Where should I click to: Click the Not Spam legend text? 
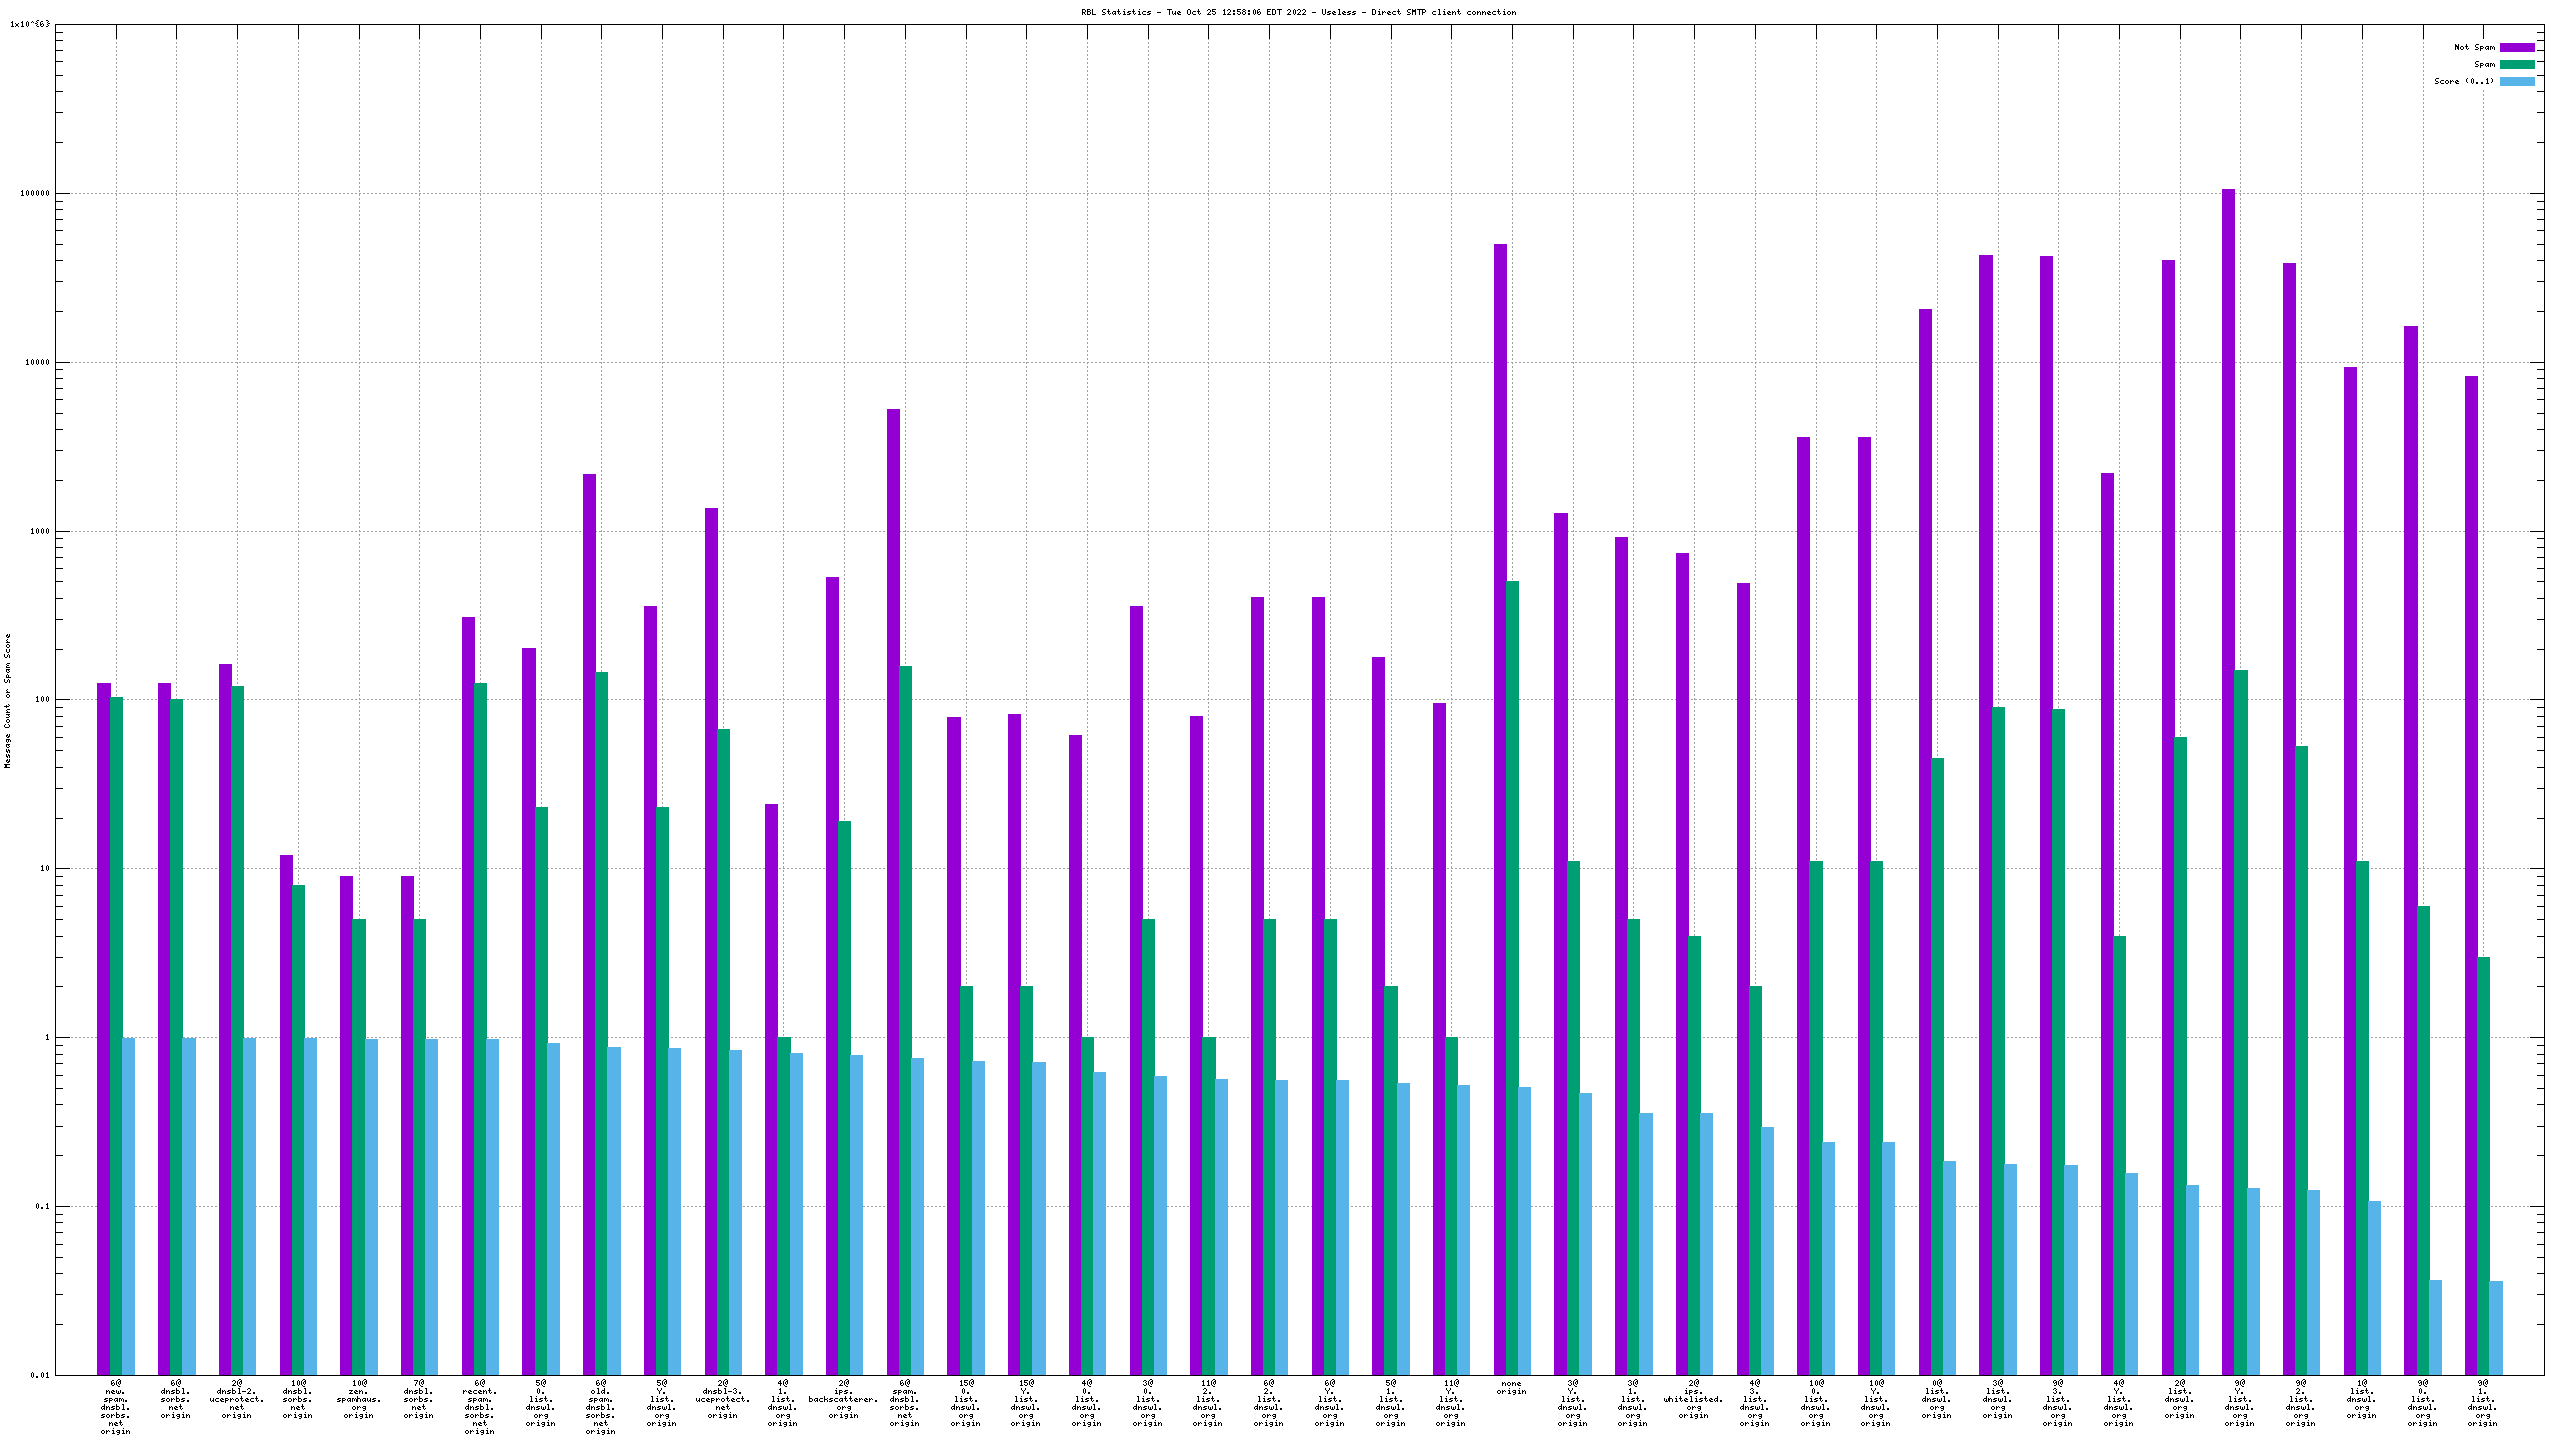coord(2474,47)
